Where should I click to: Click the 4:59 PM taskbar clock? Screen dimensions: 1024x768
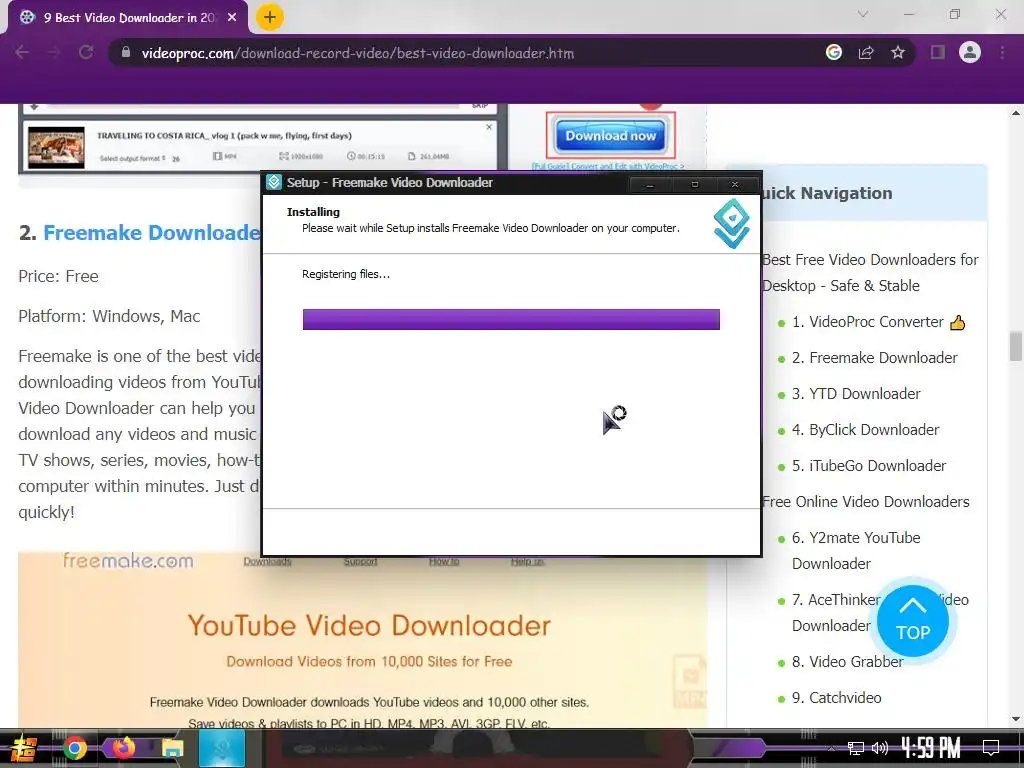click(x=931, y=748)
